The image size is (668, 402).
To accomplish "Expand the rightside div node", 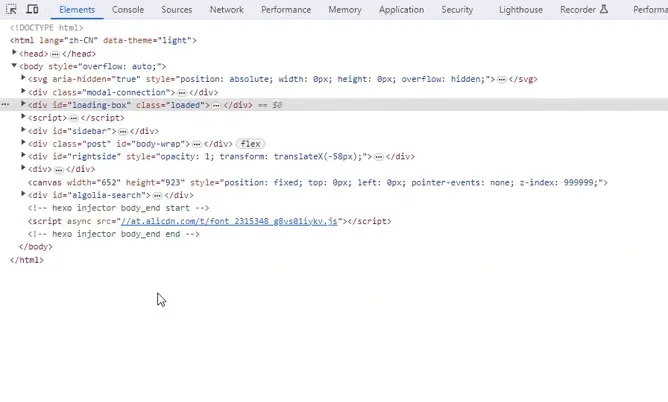I will tap(23, 155).
